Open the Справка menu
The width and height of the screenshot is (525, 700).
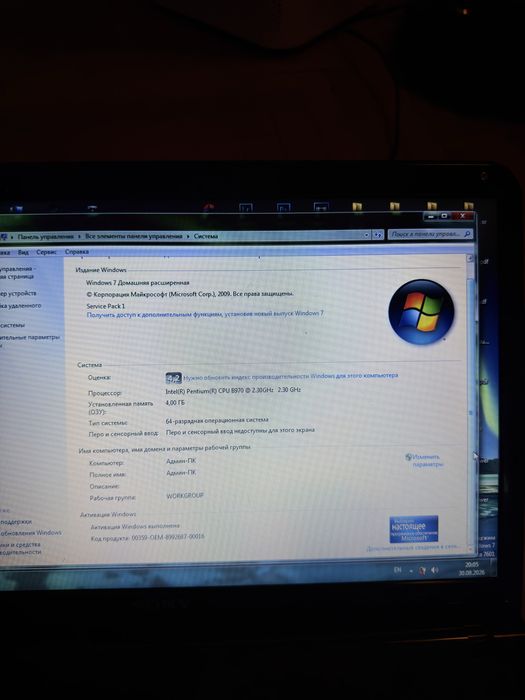(x=77, y=252)
